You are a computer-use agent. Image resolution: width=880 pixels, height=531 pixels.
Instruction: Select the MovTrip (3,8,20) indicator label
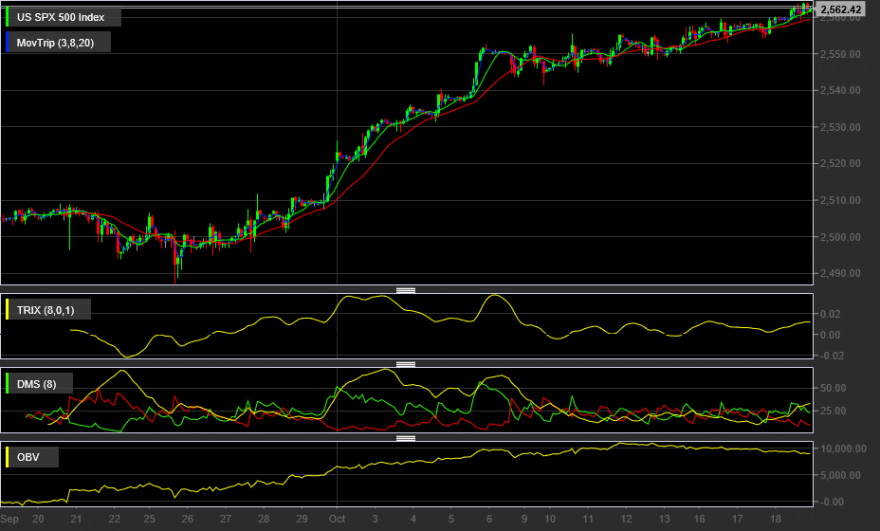point(57,43)
